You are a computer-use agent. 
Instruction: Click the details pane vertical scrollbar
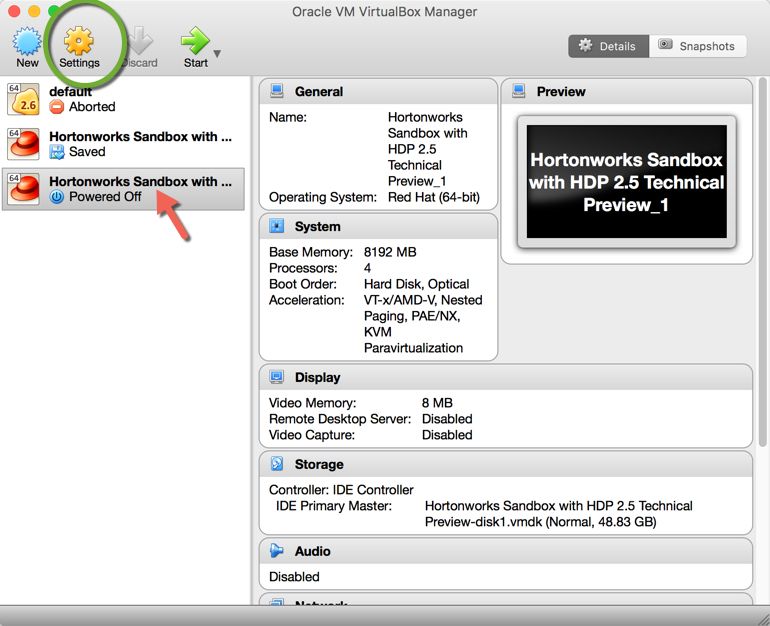(763, 263)
